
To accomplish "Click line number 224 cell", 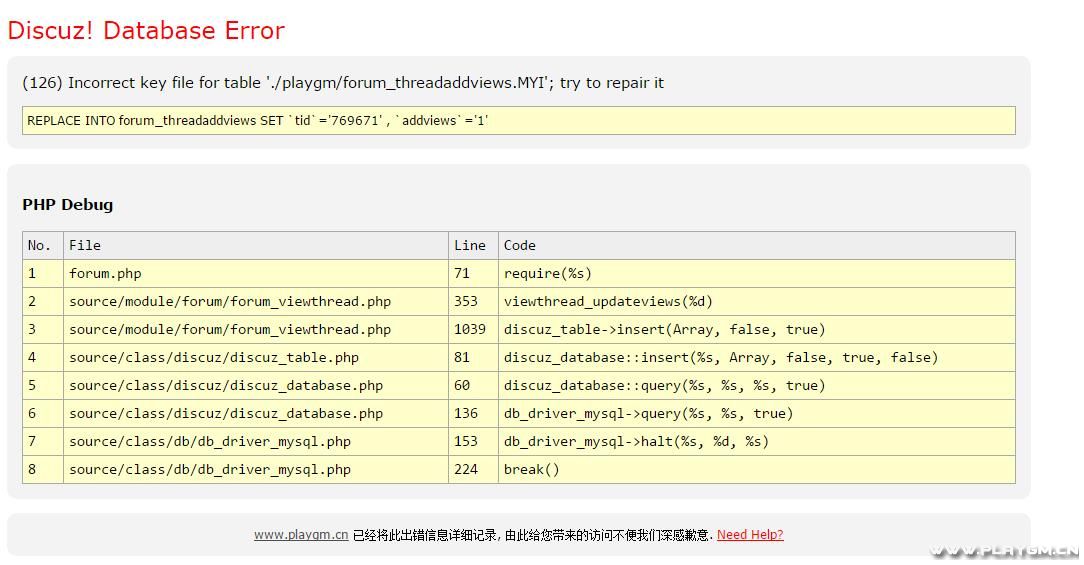I will pos(474,470).
